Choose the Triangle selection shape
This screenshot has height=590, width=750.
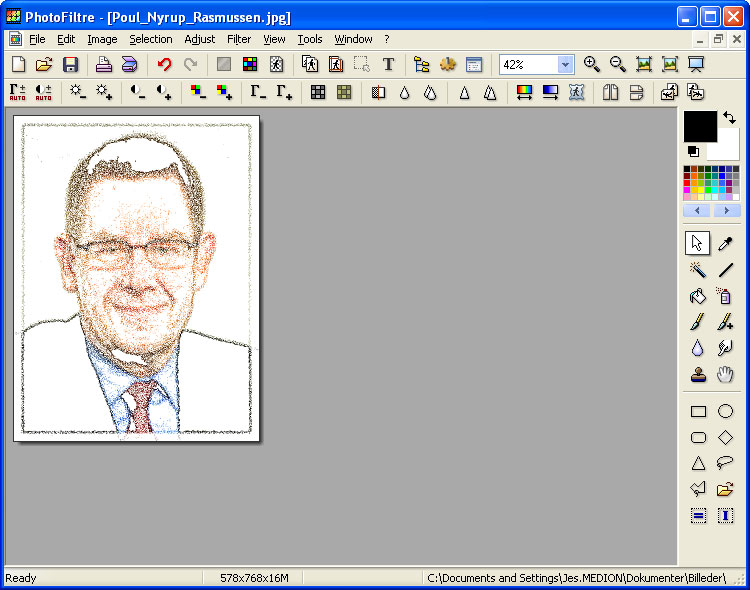pos(698,463)
